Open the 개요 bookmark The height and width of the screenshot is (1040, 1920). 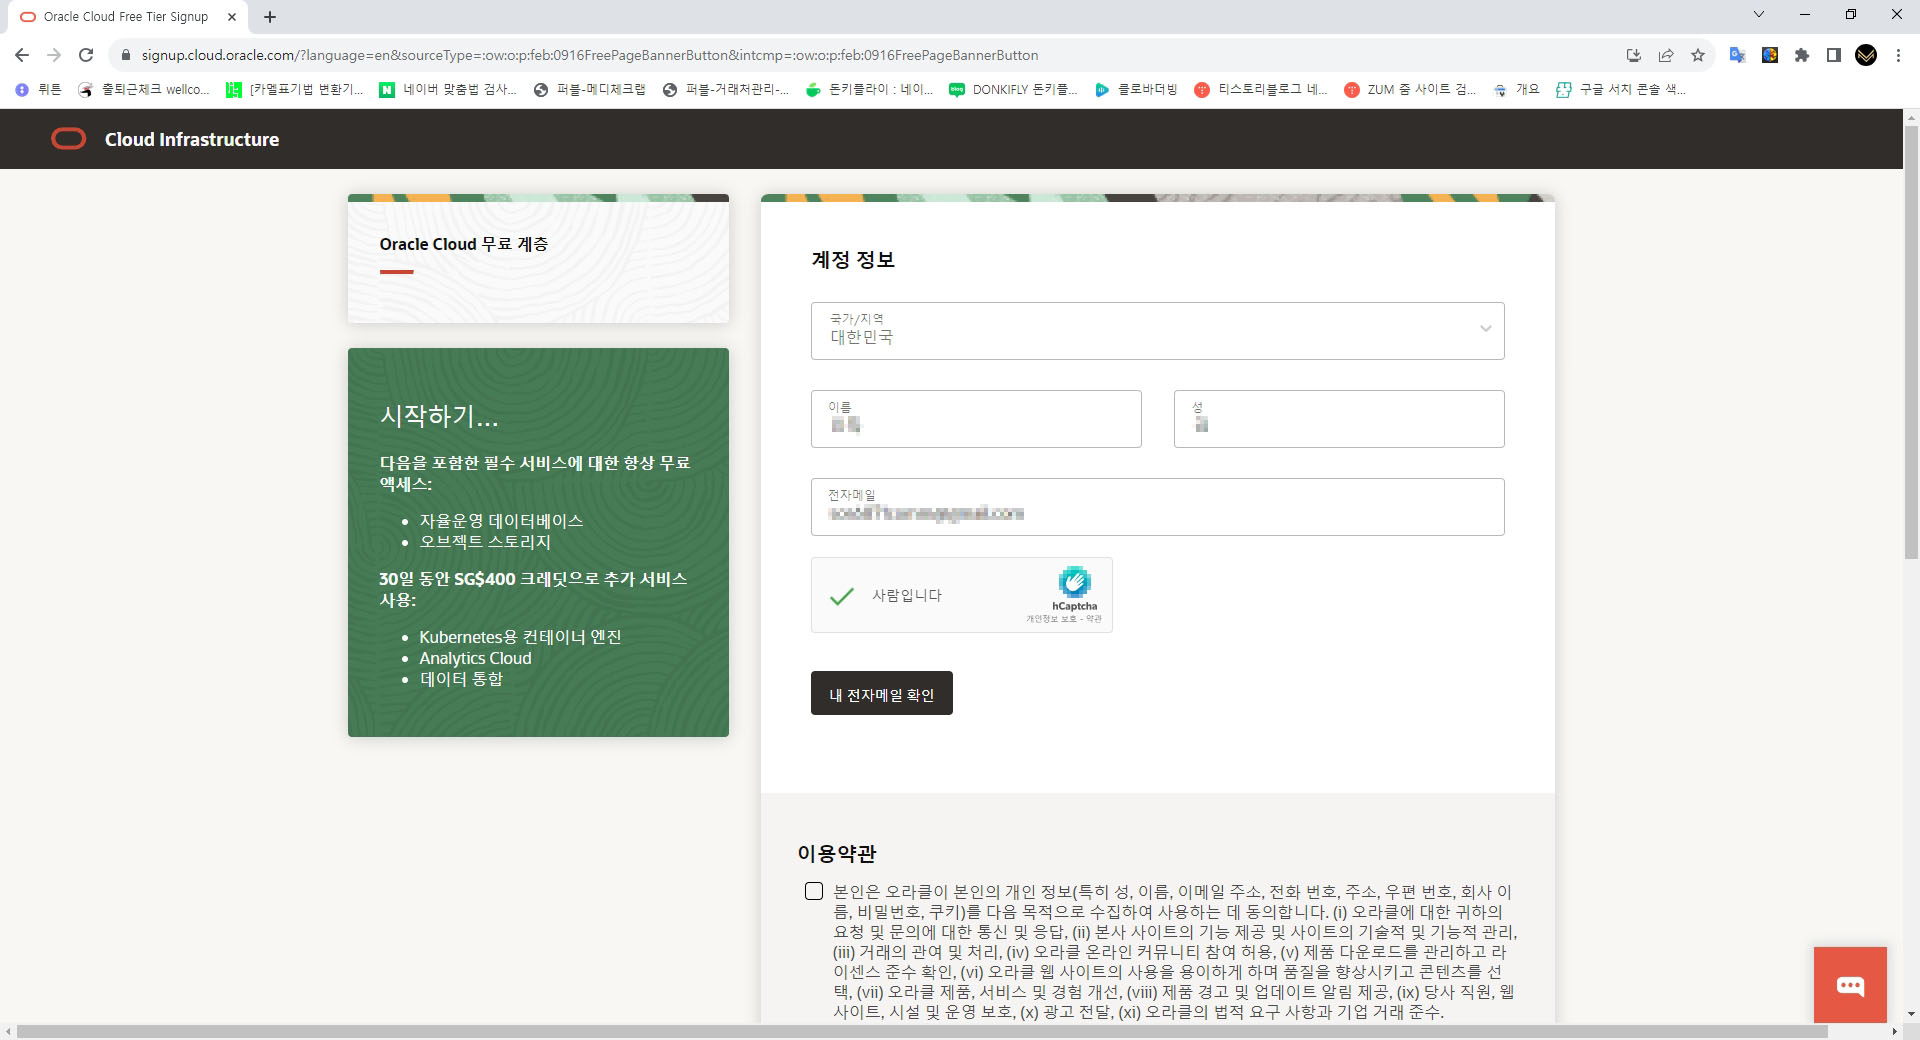click(1516, 89)
